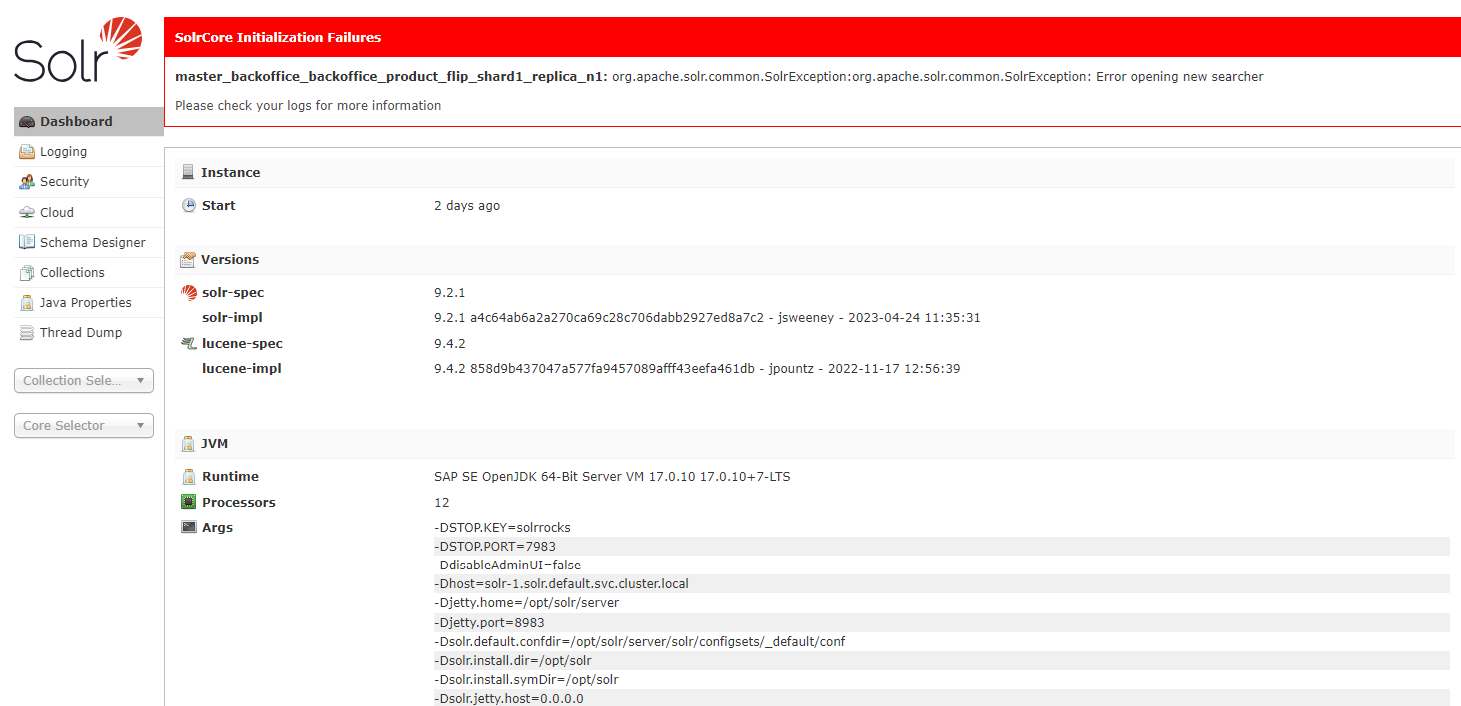Click the Start clock icon
Image resolution: width=1461 pixels, height=706 pixels.
click(x=188, y=205)
